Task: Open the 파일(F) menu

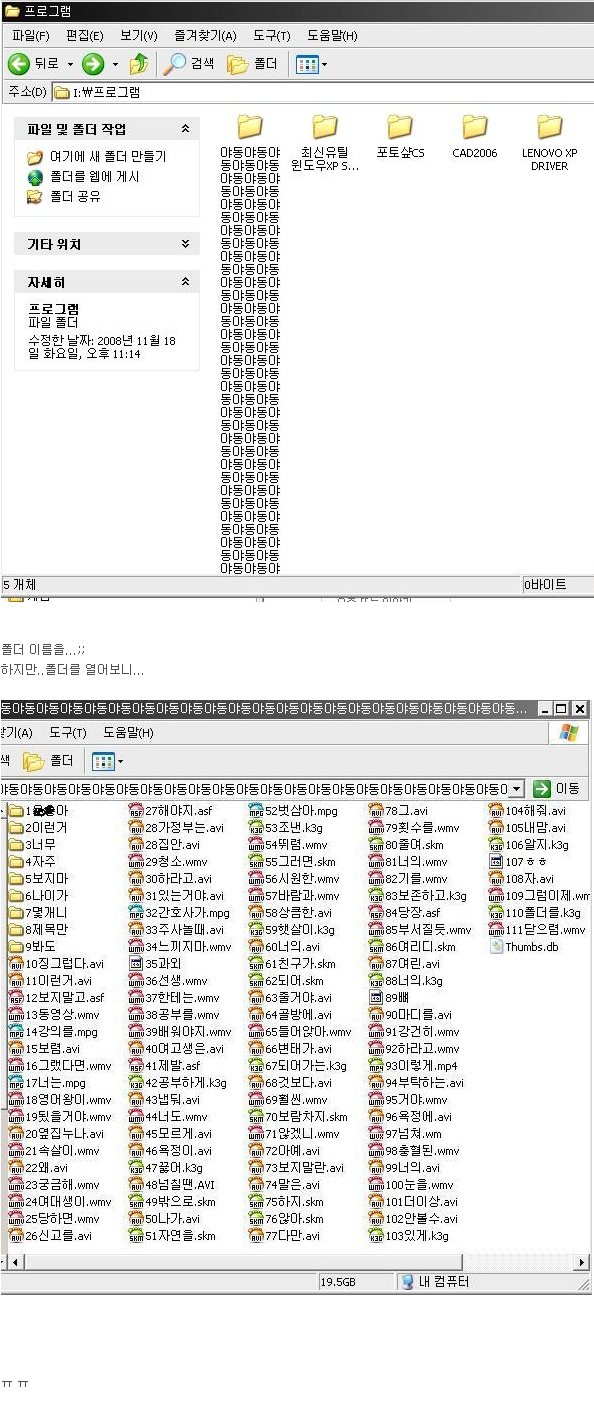Action: click(30, 35)
